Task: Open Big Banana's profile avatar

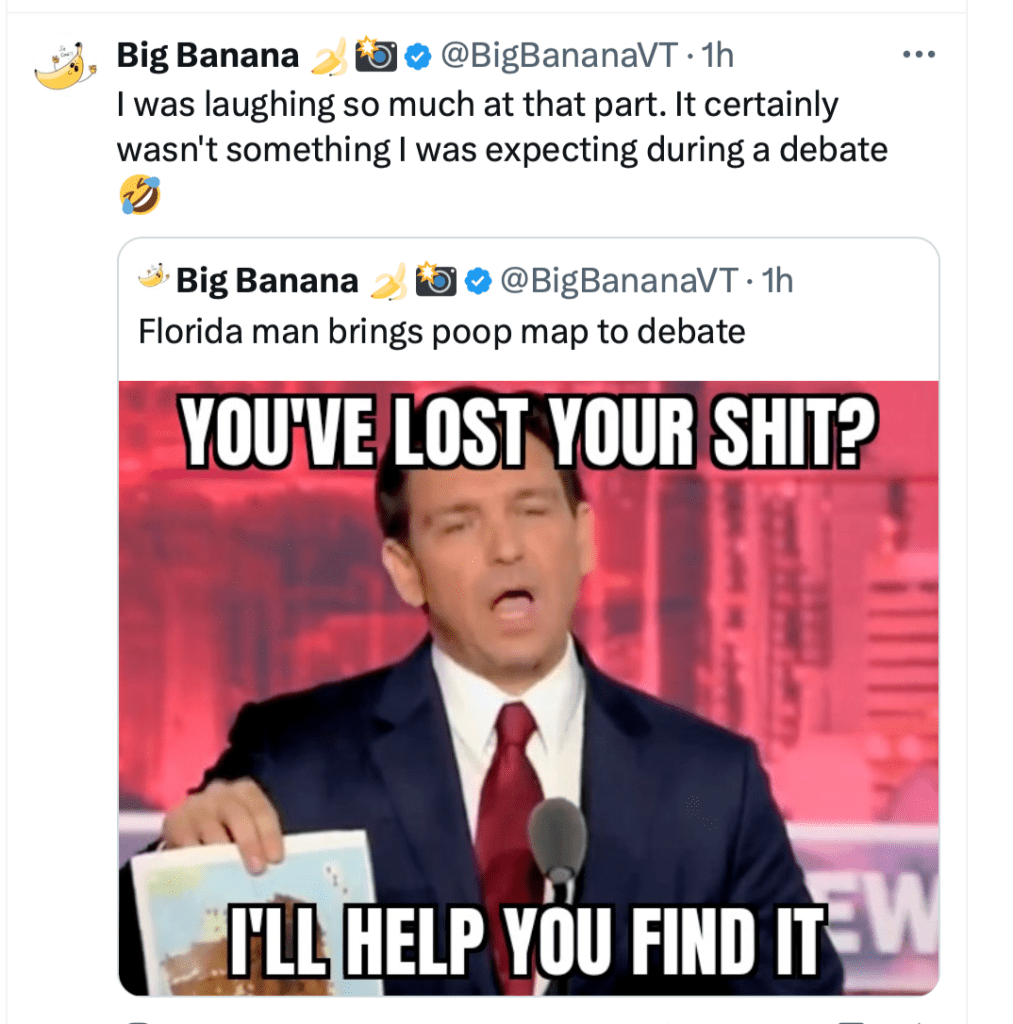Action: [63, 66]
